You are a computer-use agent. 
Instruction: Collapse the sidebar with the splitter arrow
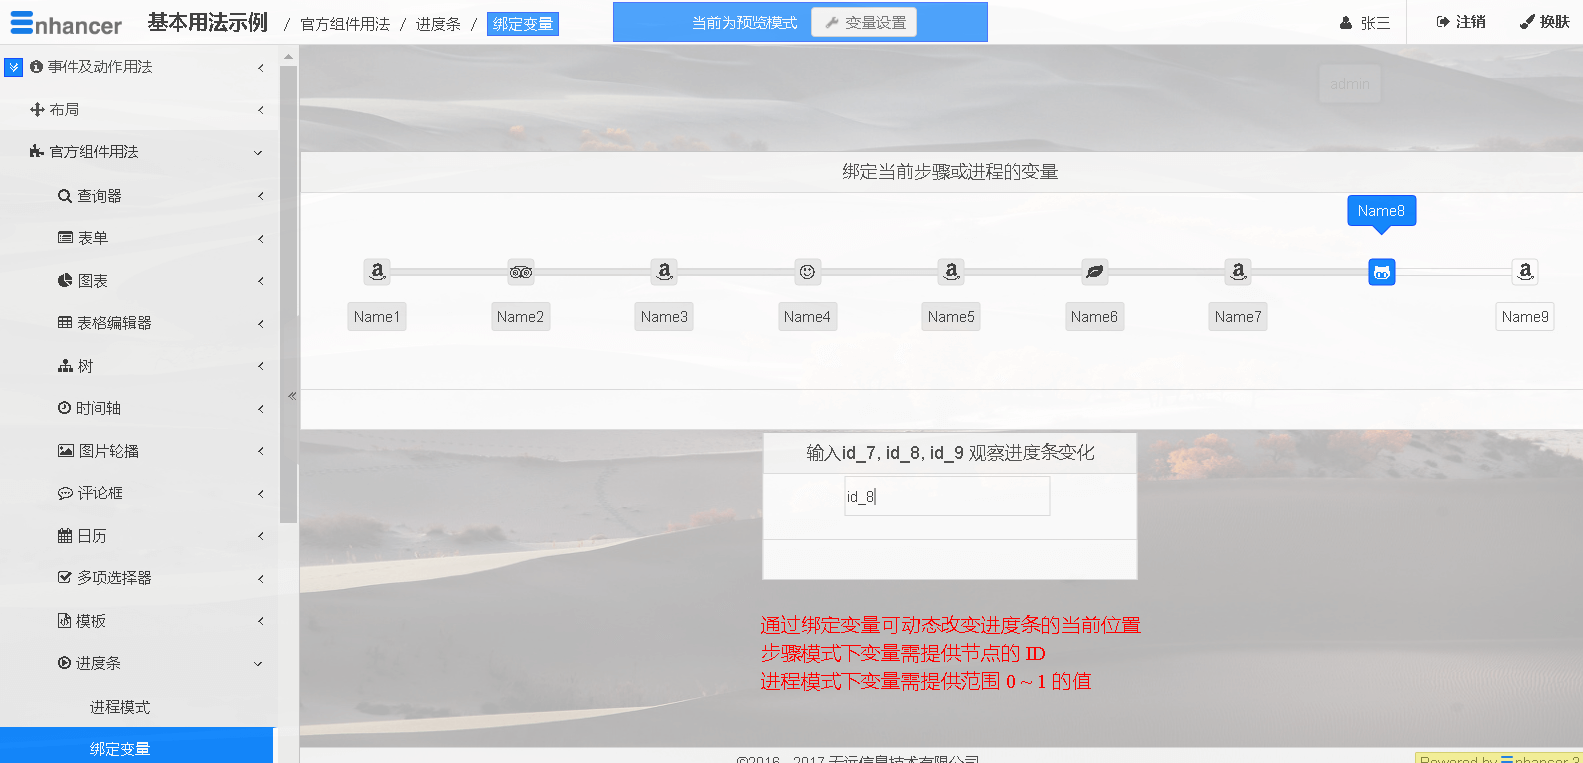(292, 396)
